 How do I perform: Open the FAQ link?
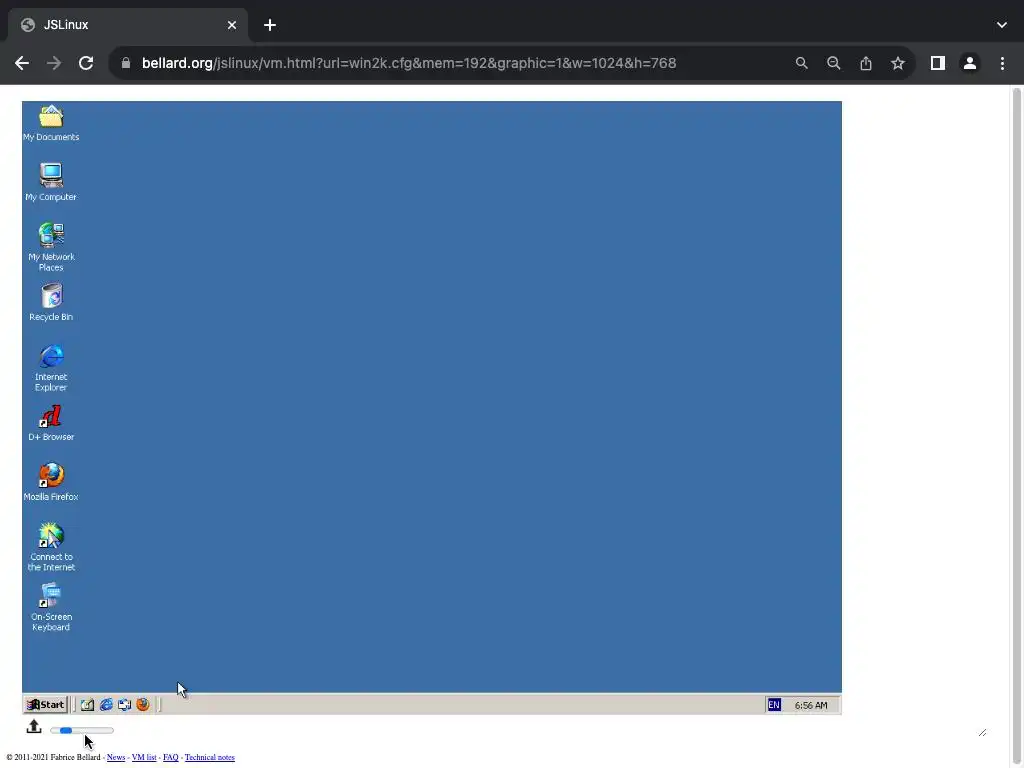(170, 758)
